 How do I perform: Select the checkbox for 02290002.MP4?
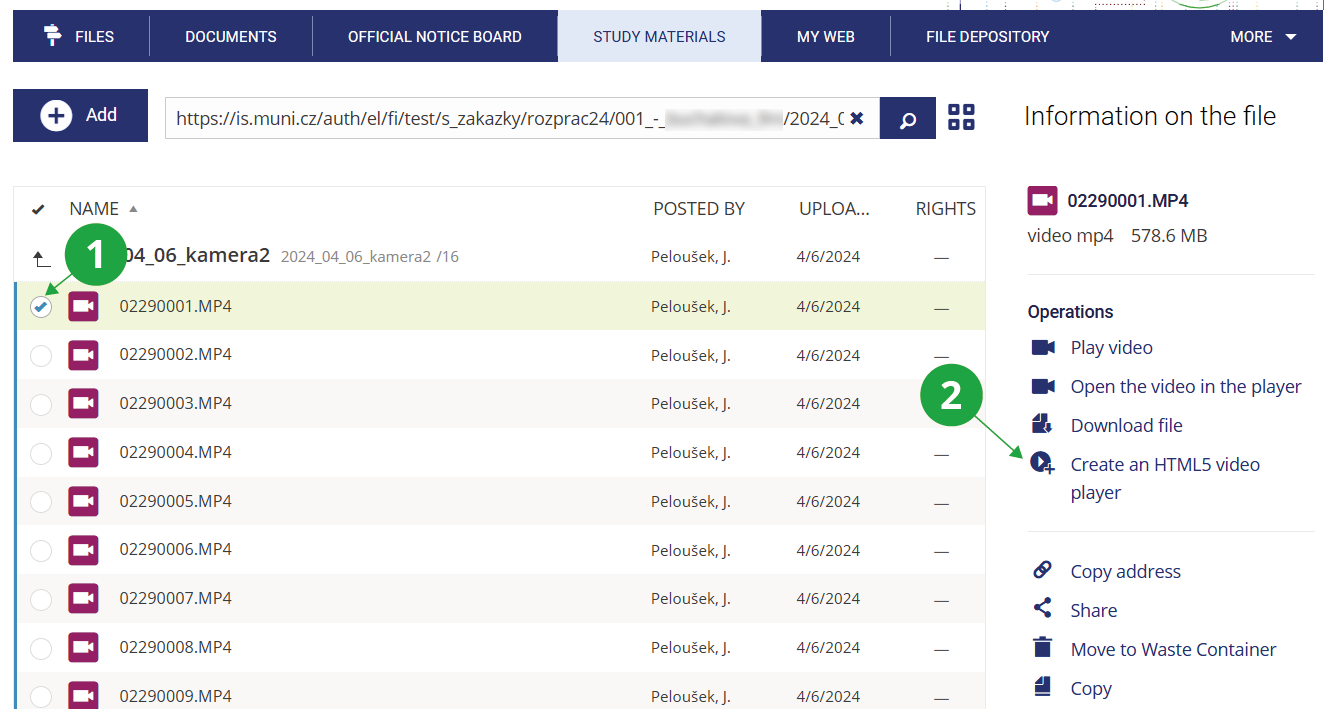(41, 356)
